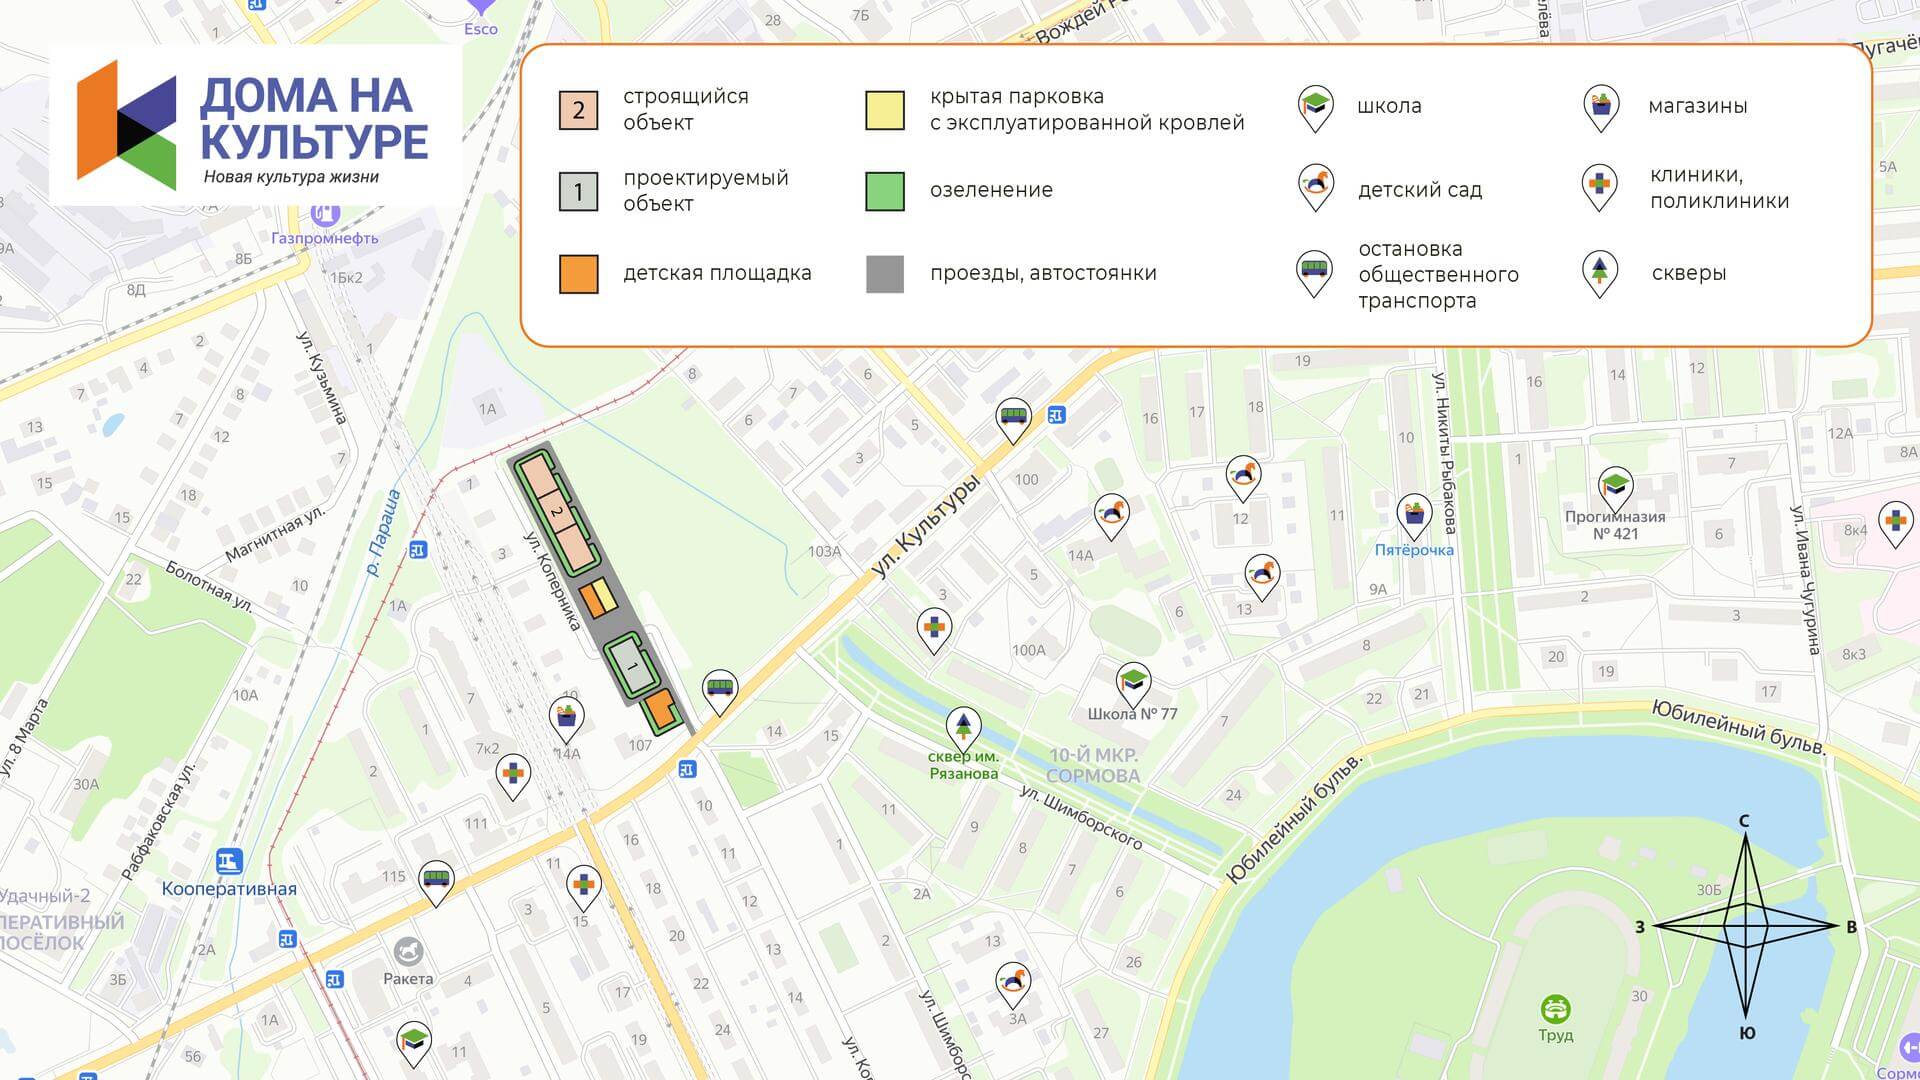Click the orange детская площадка legend swatch
The width and height of the screenshot is (1920, 1080).
click(578, 274)
